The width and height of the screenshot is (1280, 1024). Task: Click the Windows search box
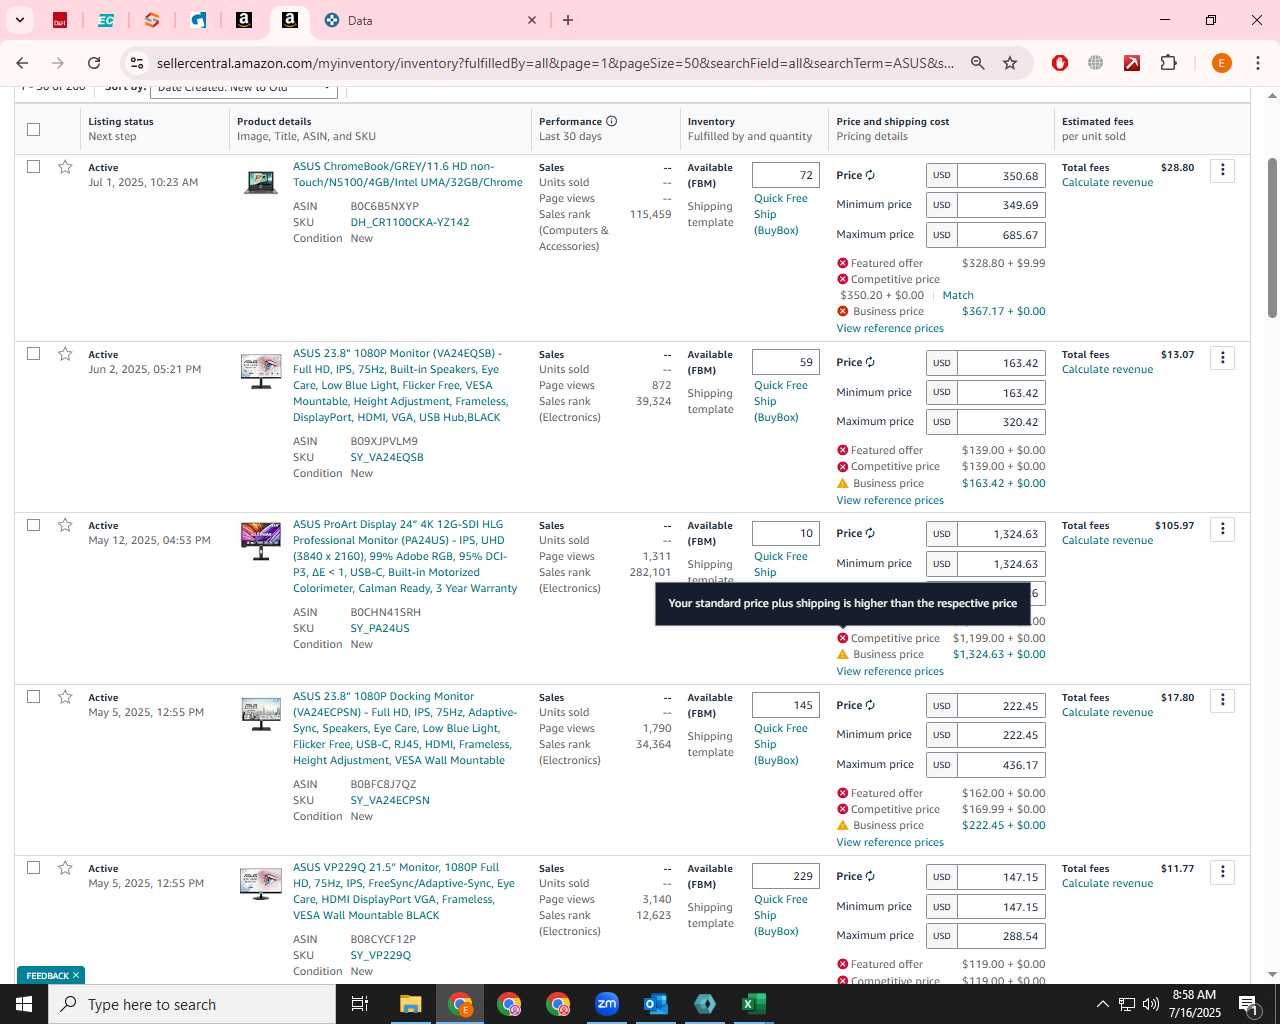(192, 1004)
